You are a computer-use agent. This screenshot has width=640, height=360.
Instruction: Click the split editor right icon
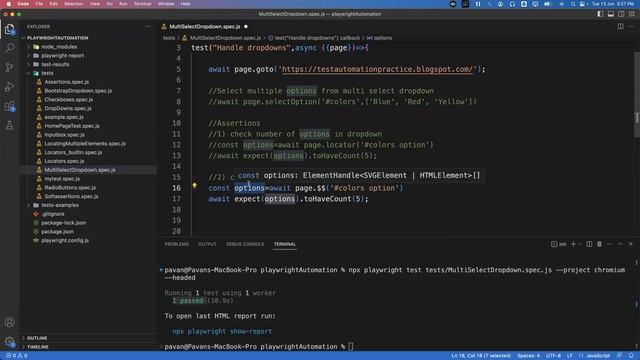coord(620,27)
